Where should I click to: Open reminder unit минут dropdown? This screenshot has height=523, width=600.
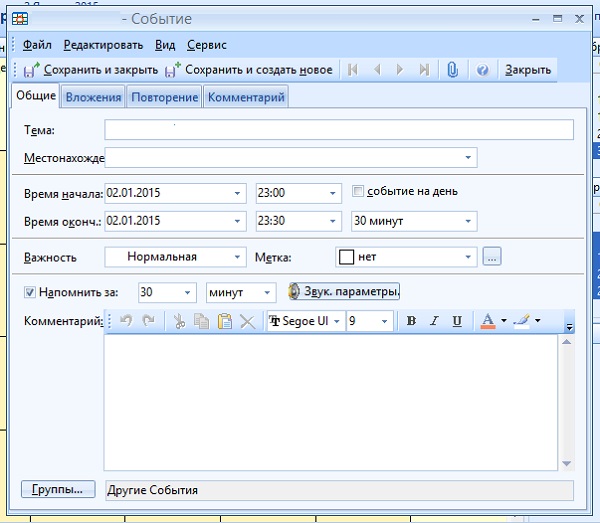(x=267, y=293)
